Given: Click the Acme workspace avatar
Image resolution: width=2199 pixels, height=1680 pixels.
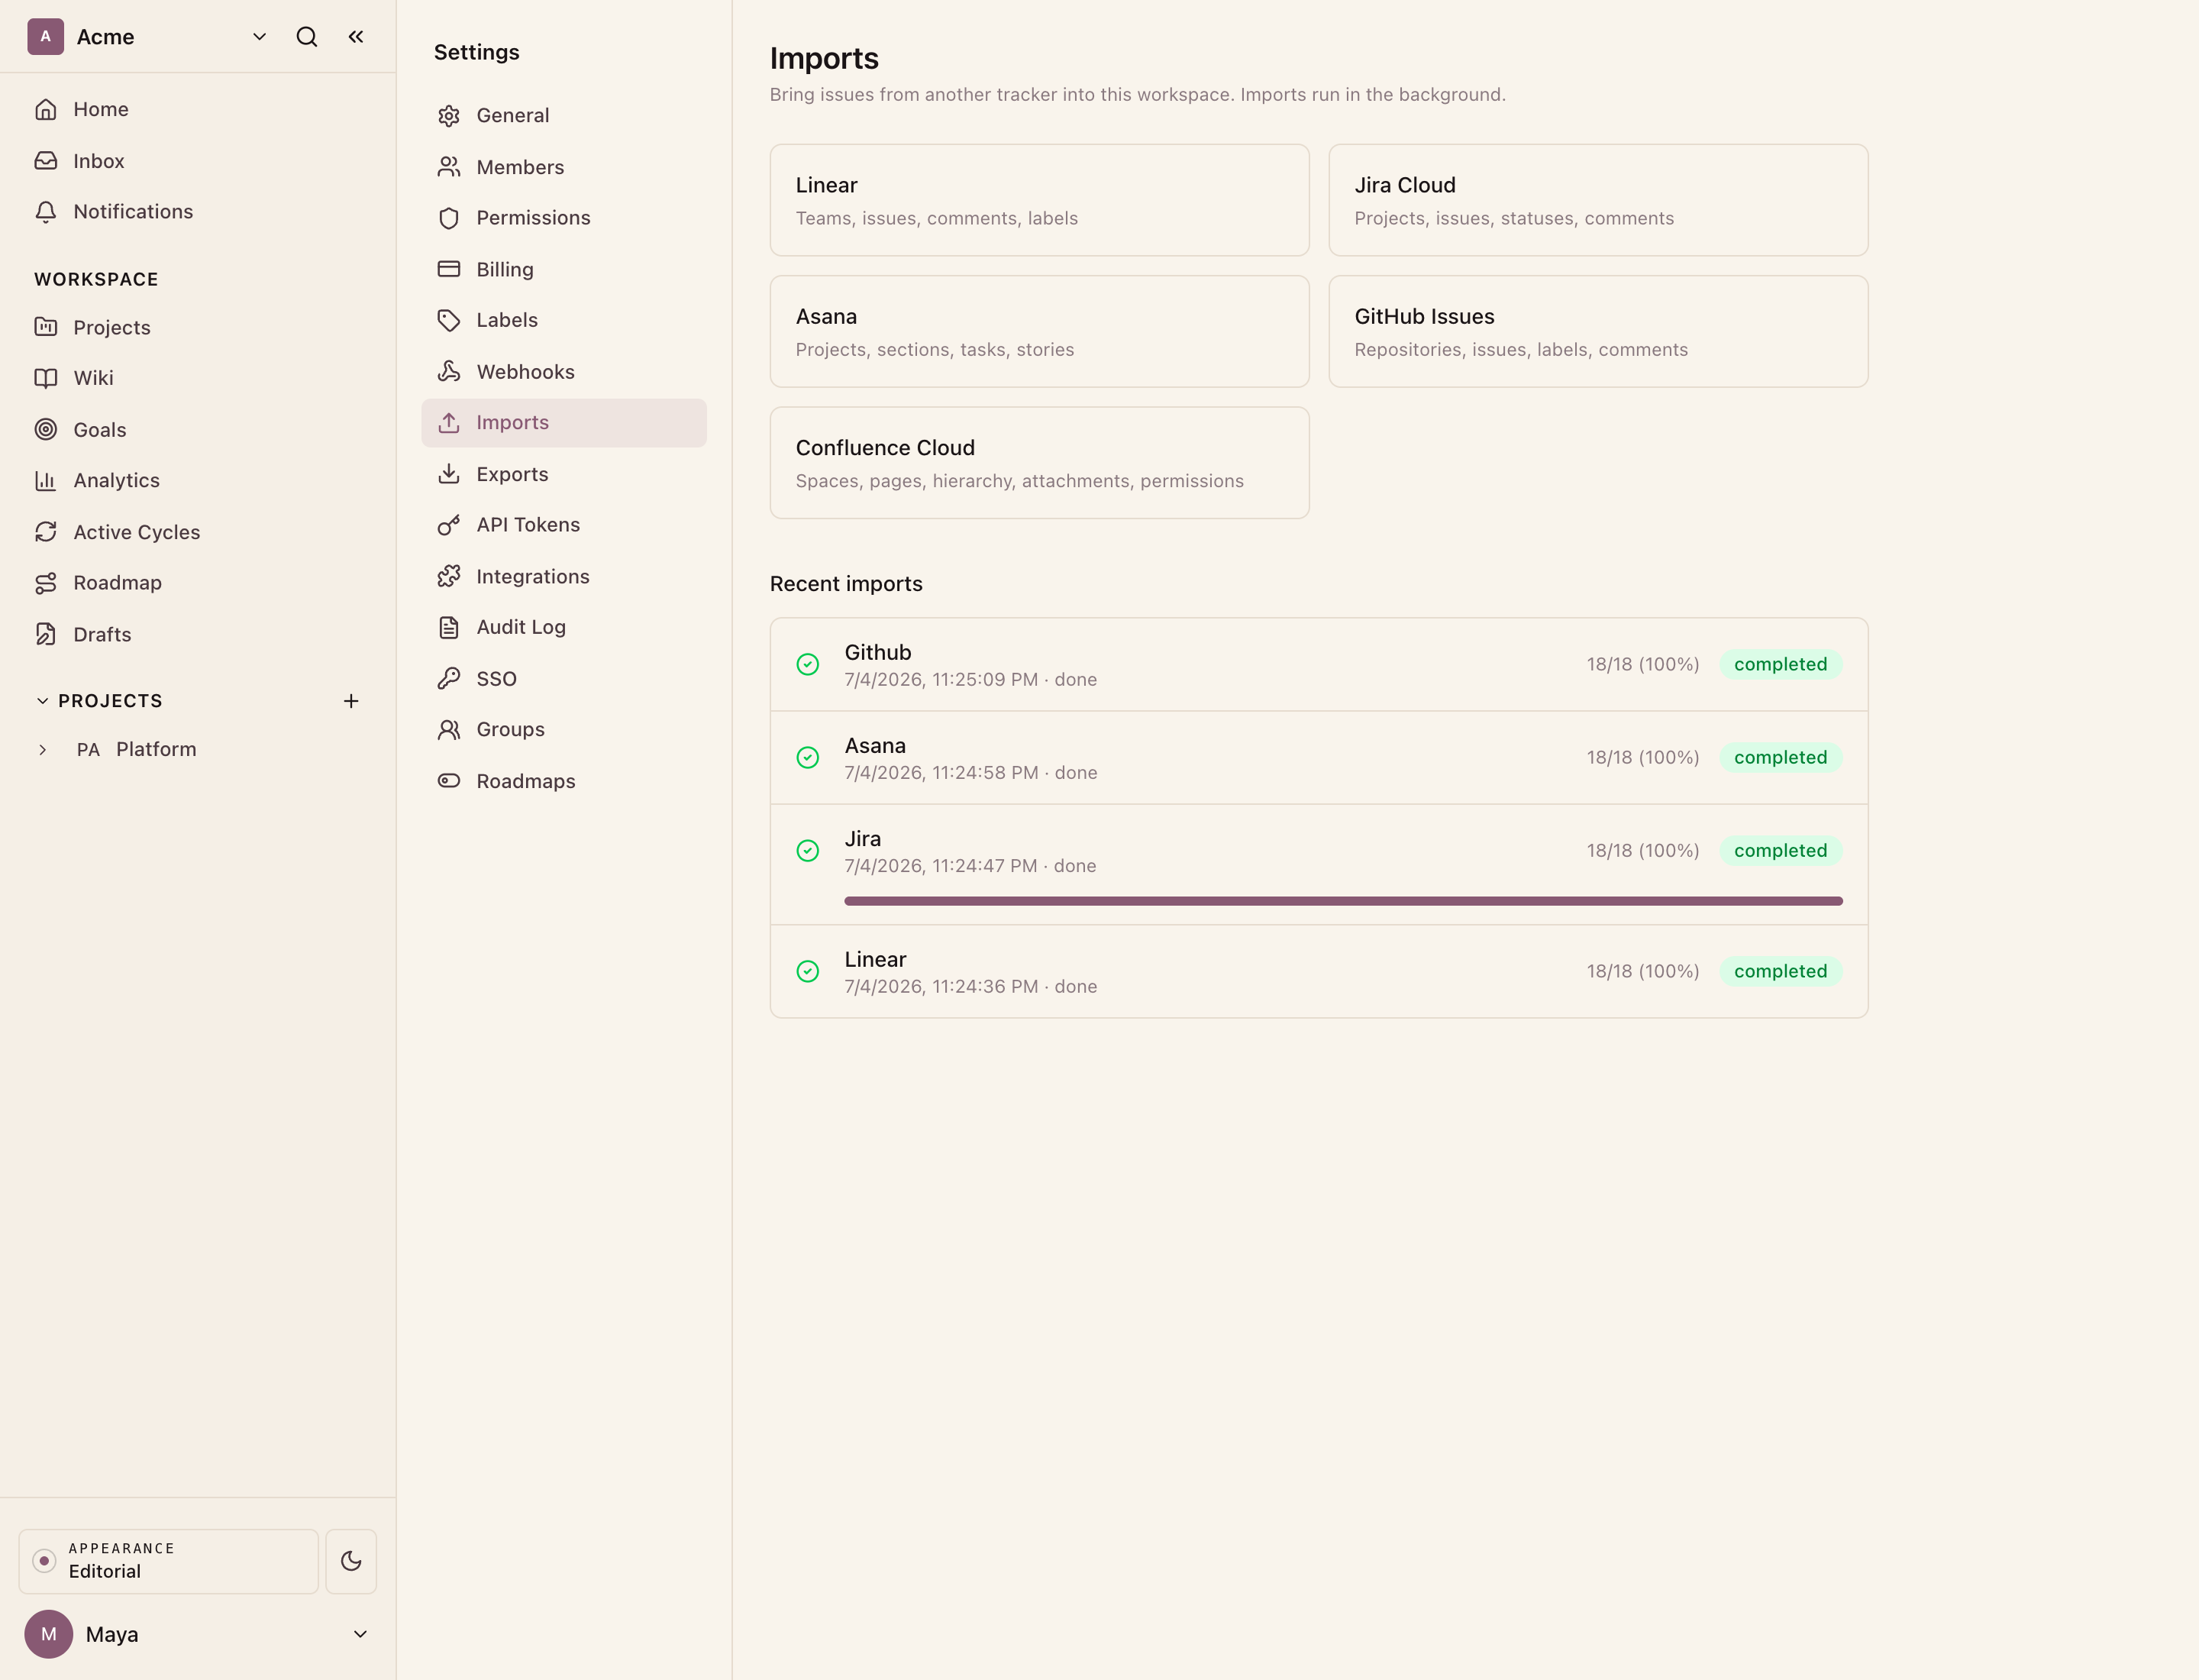Looking at the screenshot, I should click(45, 37).
